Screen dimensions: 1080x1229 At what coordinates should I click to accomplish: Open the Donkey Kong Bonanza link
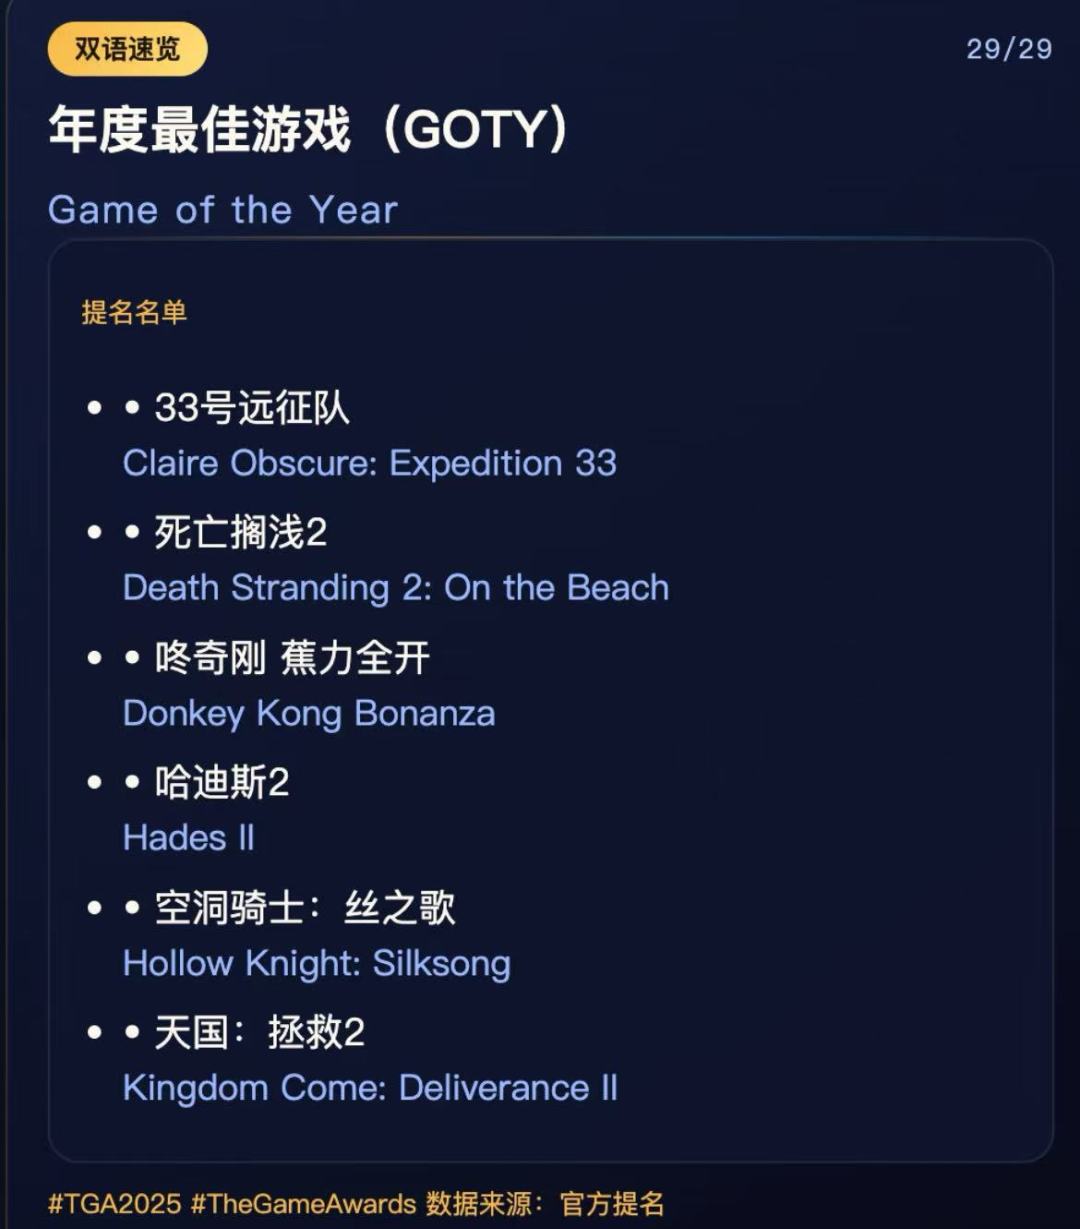pos(309,713)
